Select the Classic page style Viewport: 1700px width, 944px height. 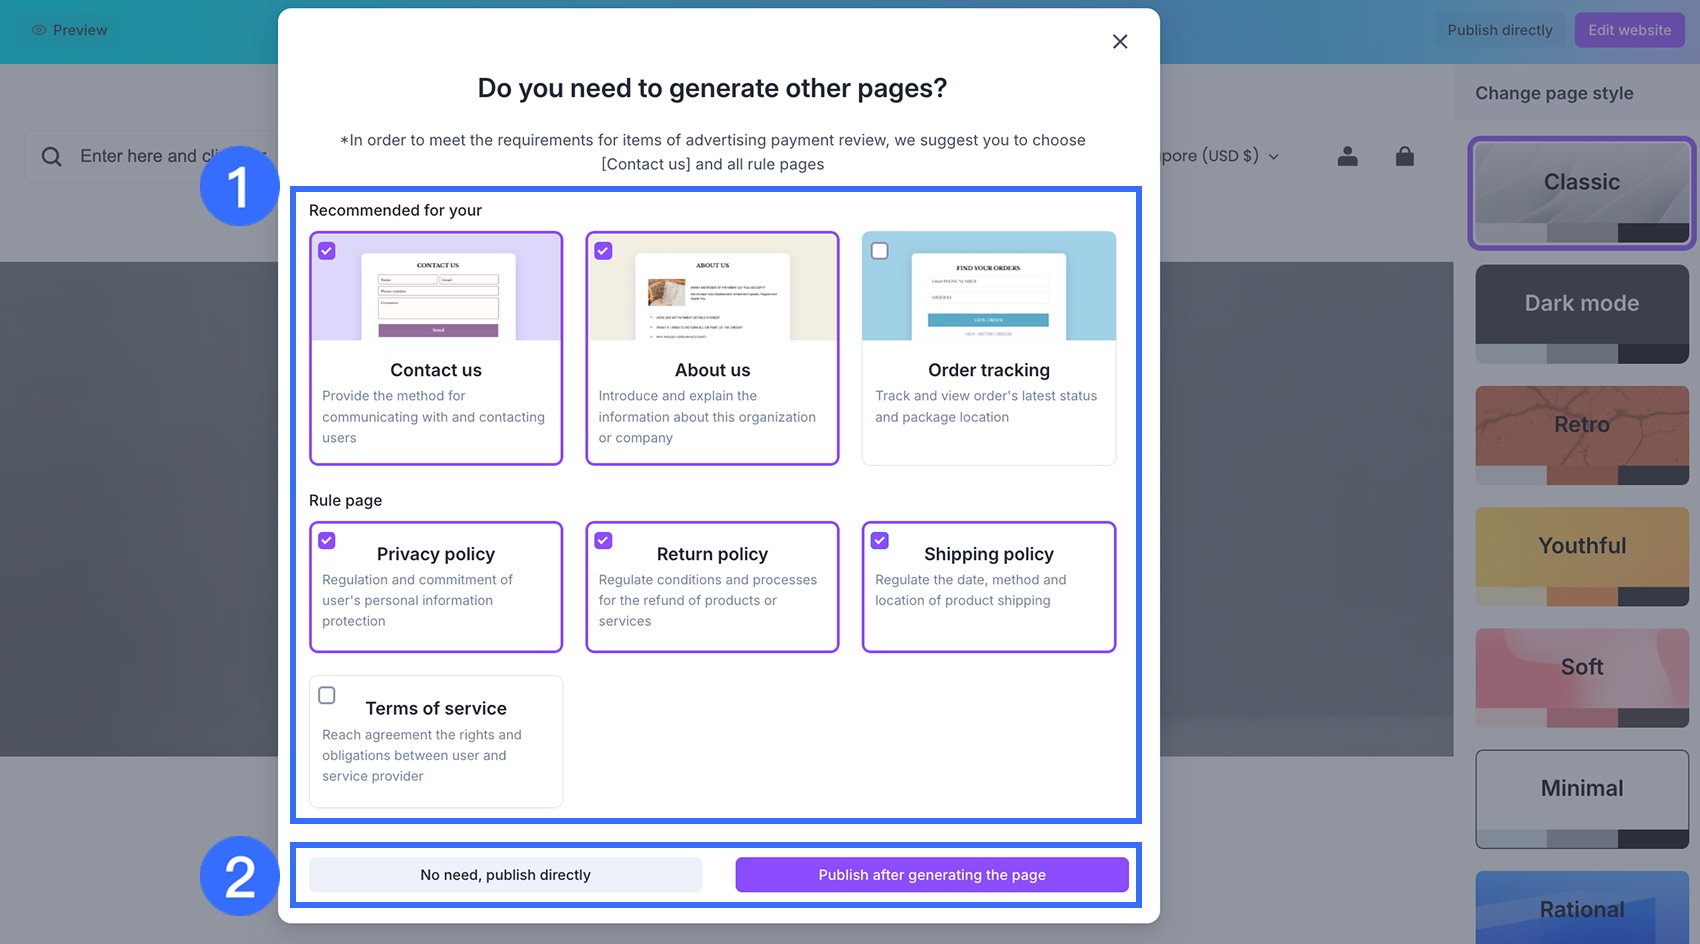1582,193
